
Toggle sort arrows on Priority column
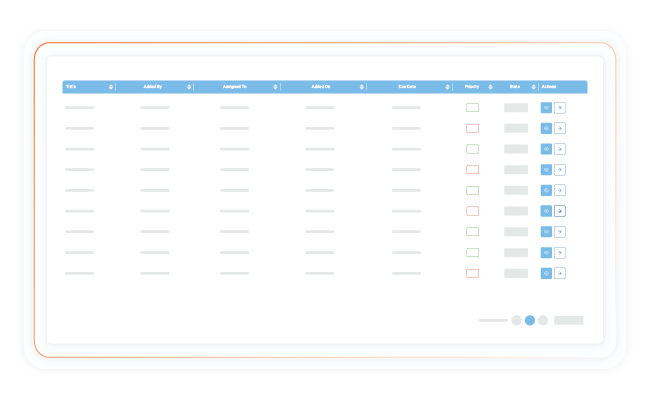(x=490, y=87)
